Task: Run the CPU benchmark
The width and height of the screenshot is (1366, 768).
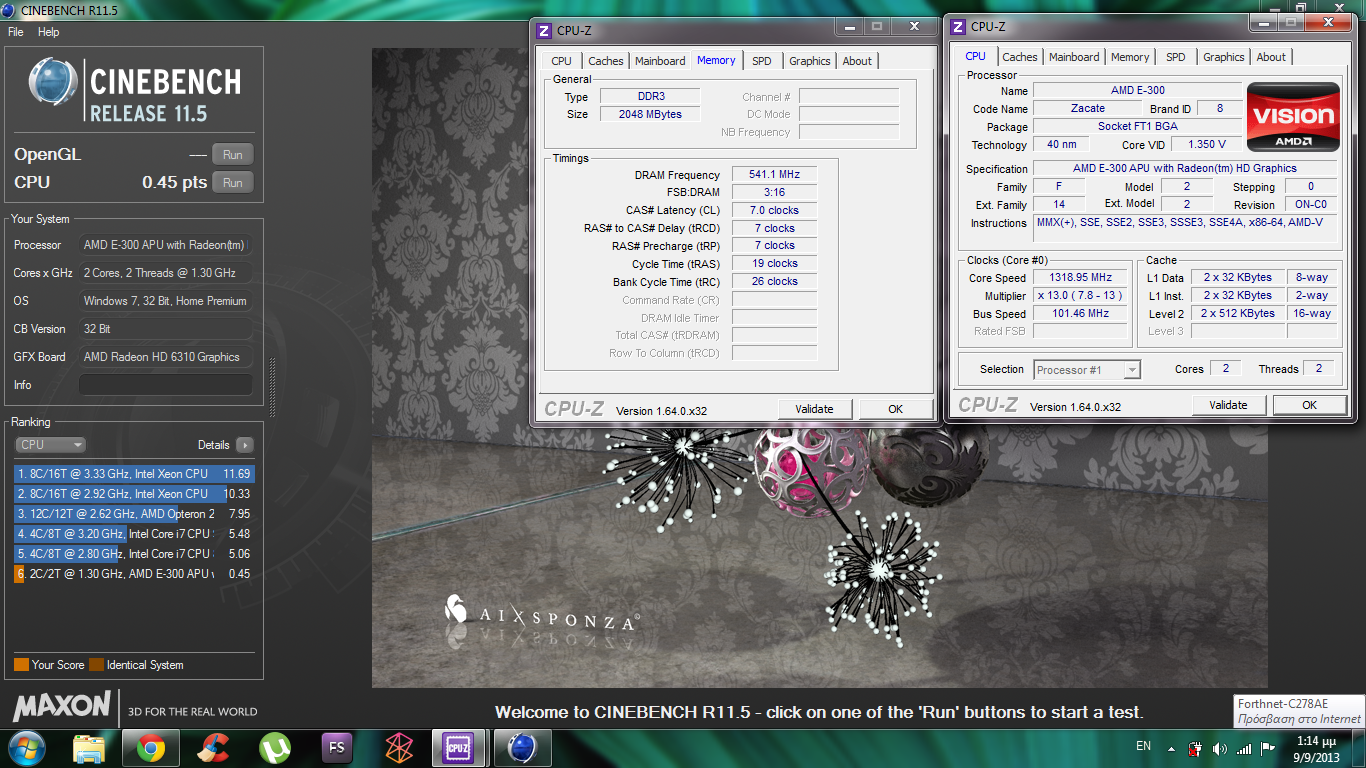Action: click(233, 183)
